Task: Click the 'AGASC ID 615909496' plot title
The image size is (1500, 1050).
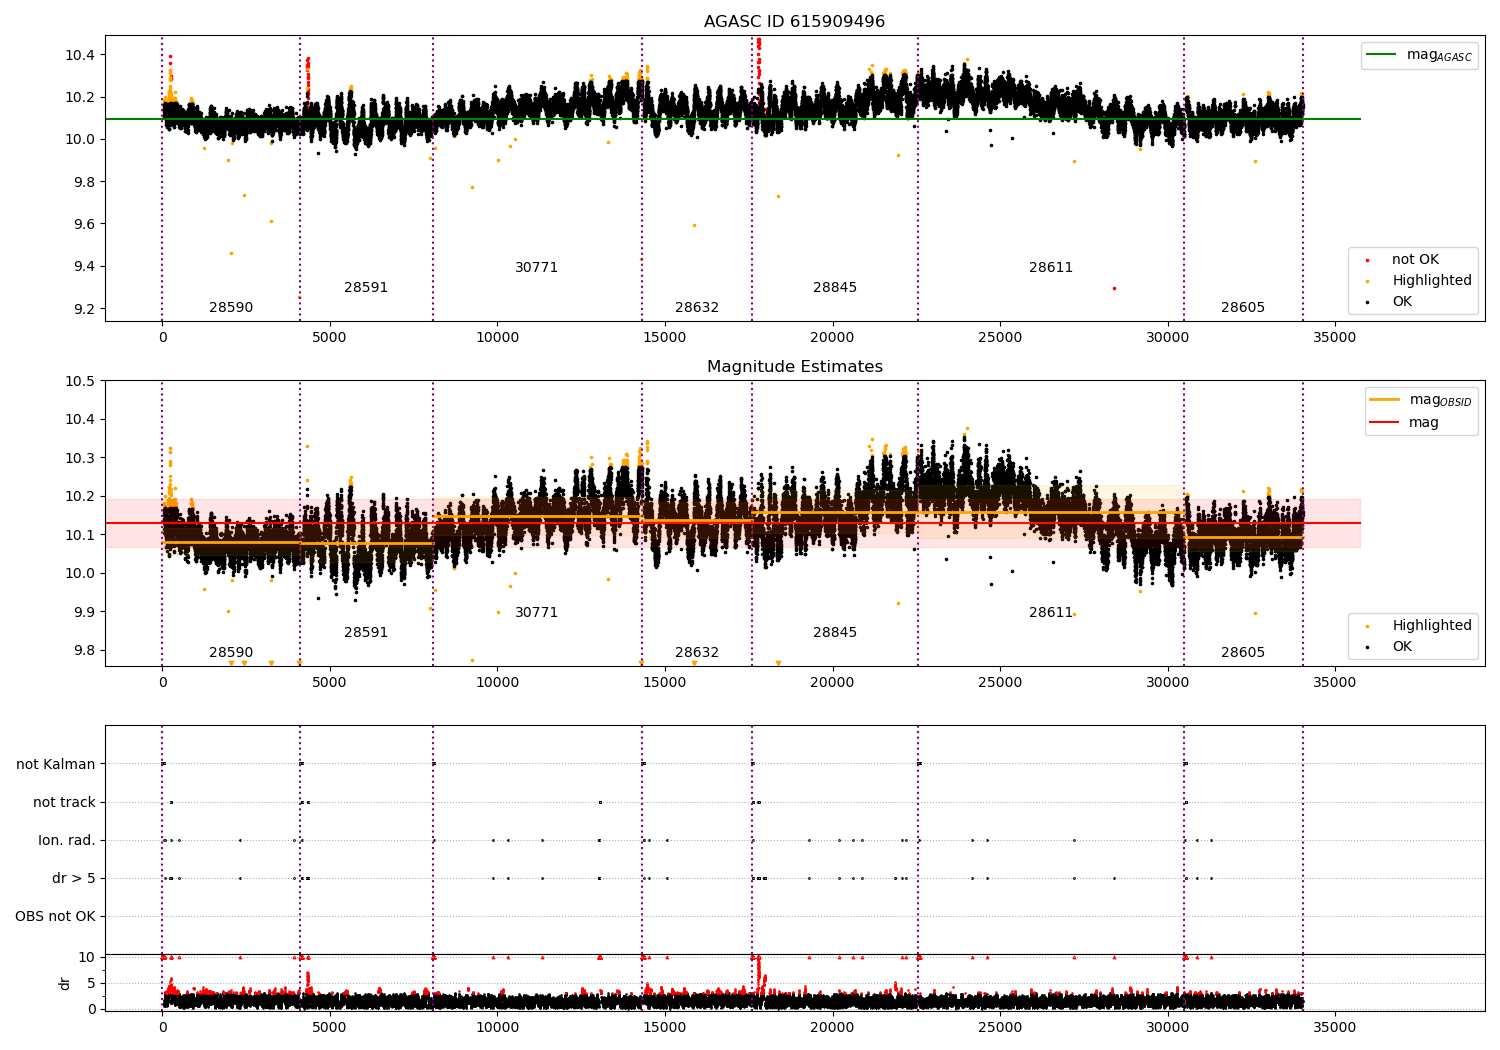Action: pos(794,22)
